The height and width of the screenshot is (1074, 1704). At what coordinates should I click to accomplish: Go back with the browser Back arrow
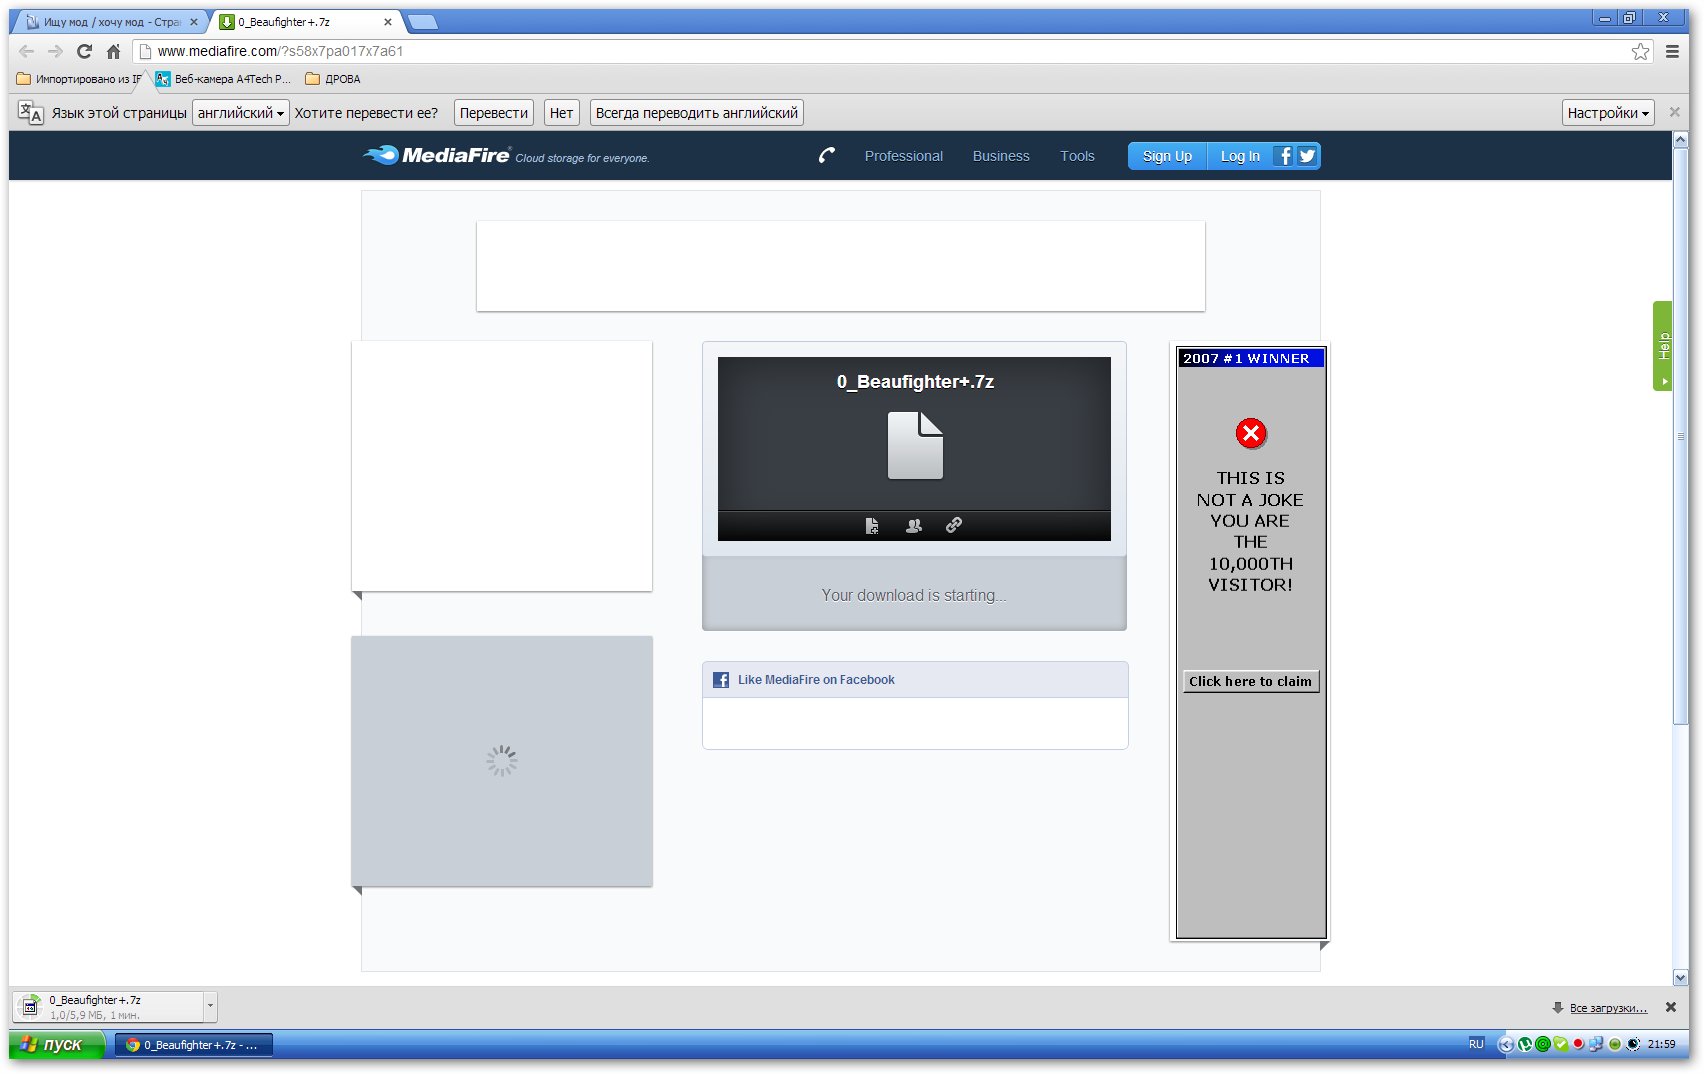tap(27, 51)
